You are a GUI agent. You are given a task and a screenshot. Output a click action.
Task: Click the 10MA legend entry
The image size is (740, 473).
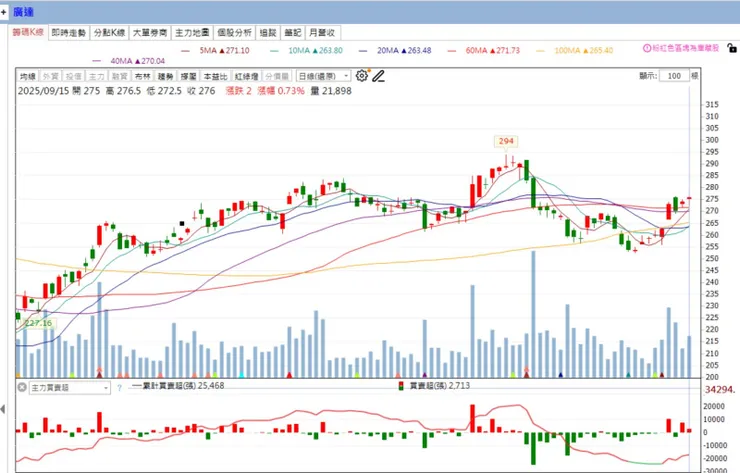tap(307, 51)
